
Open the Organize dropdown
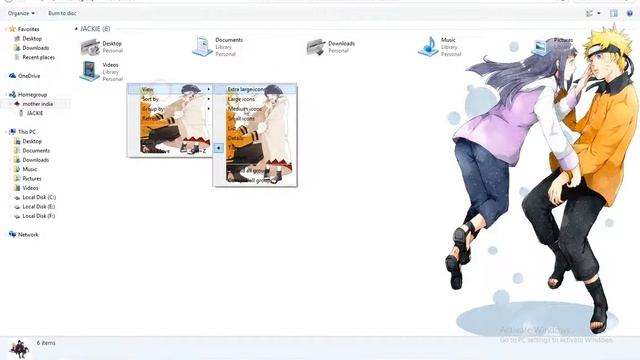pos(21,13)
